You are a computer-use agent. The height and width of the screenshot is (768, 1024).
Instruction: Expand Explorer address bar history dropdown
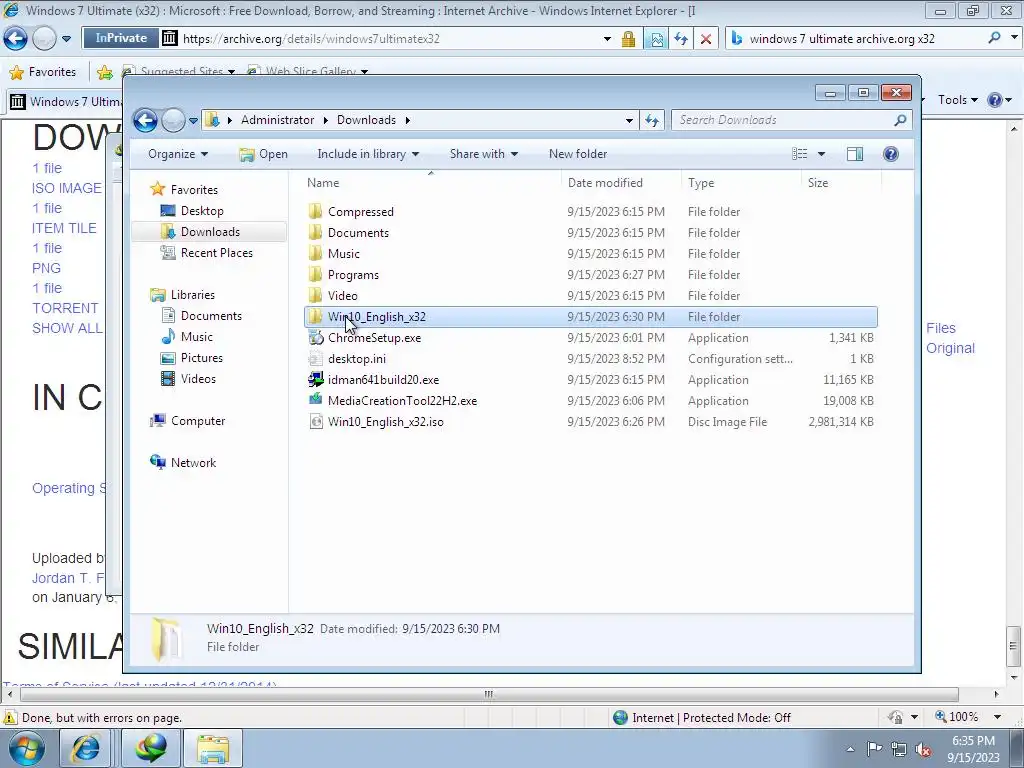coord(629,120)
